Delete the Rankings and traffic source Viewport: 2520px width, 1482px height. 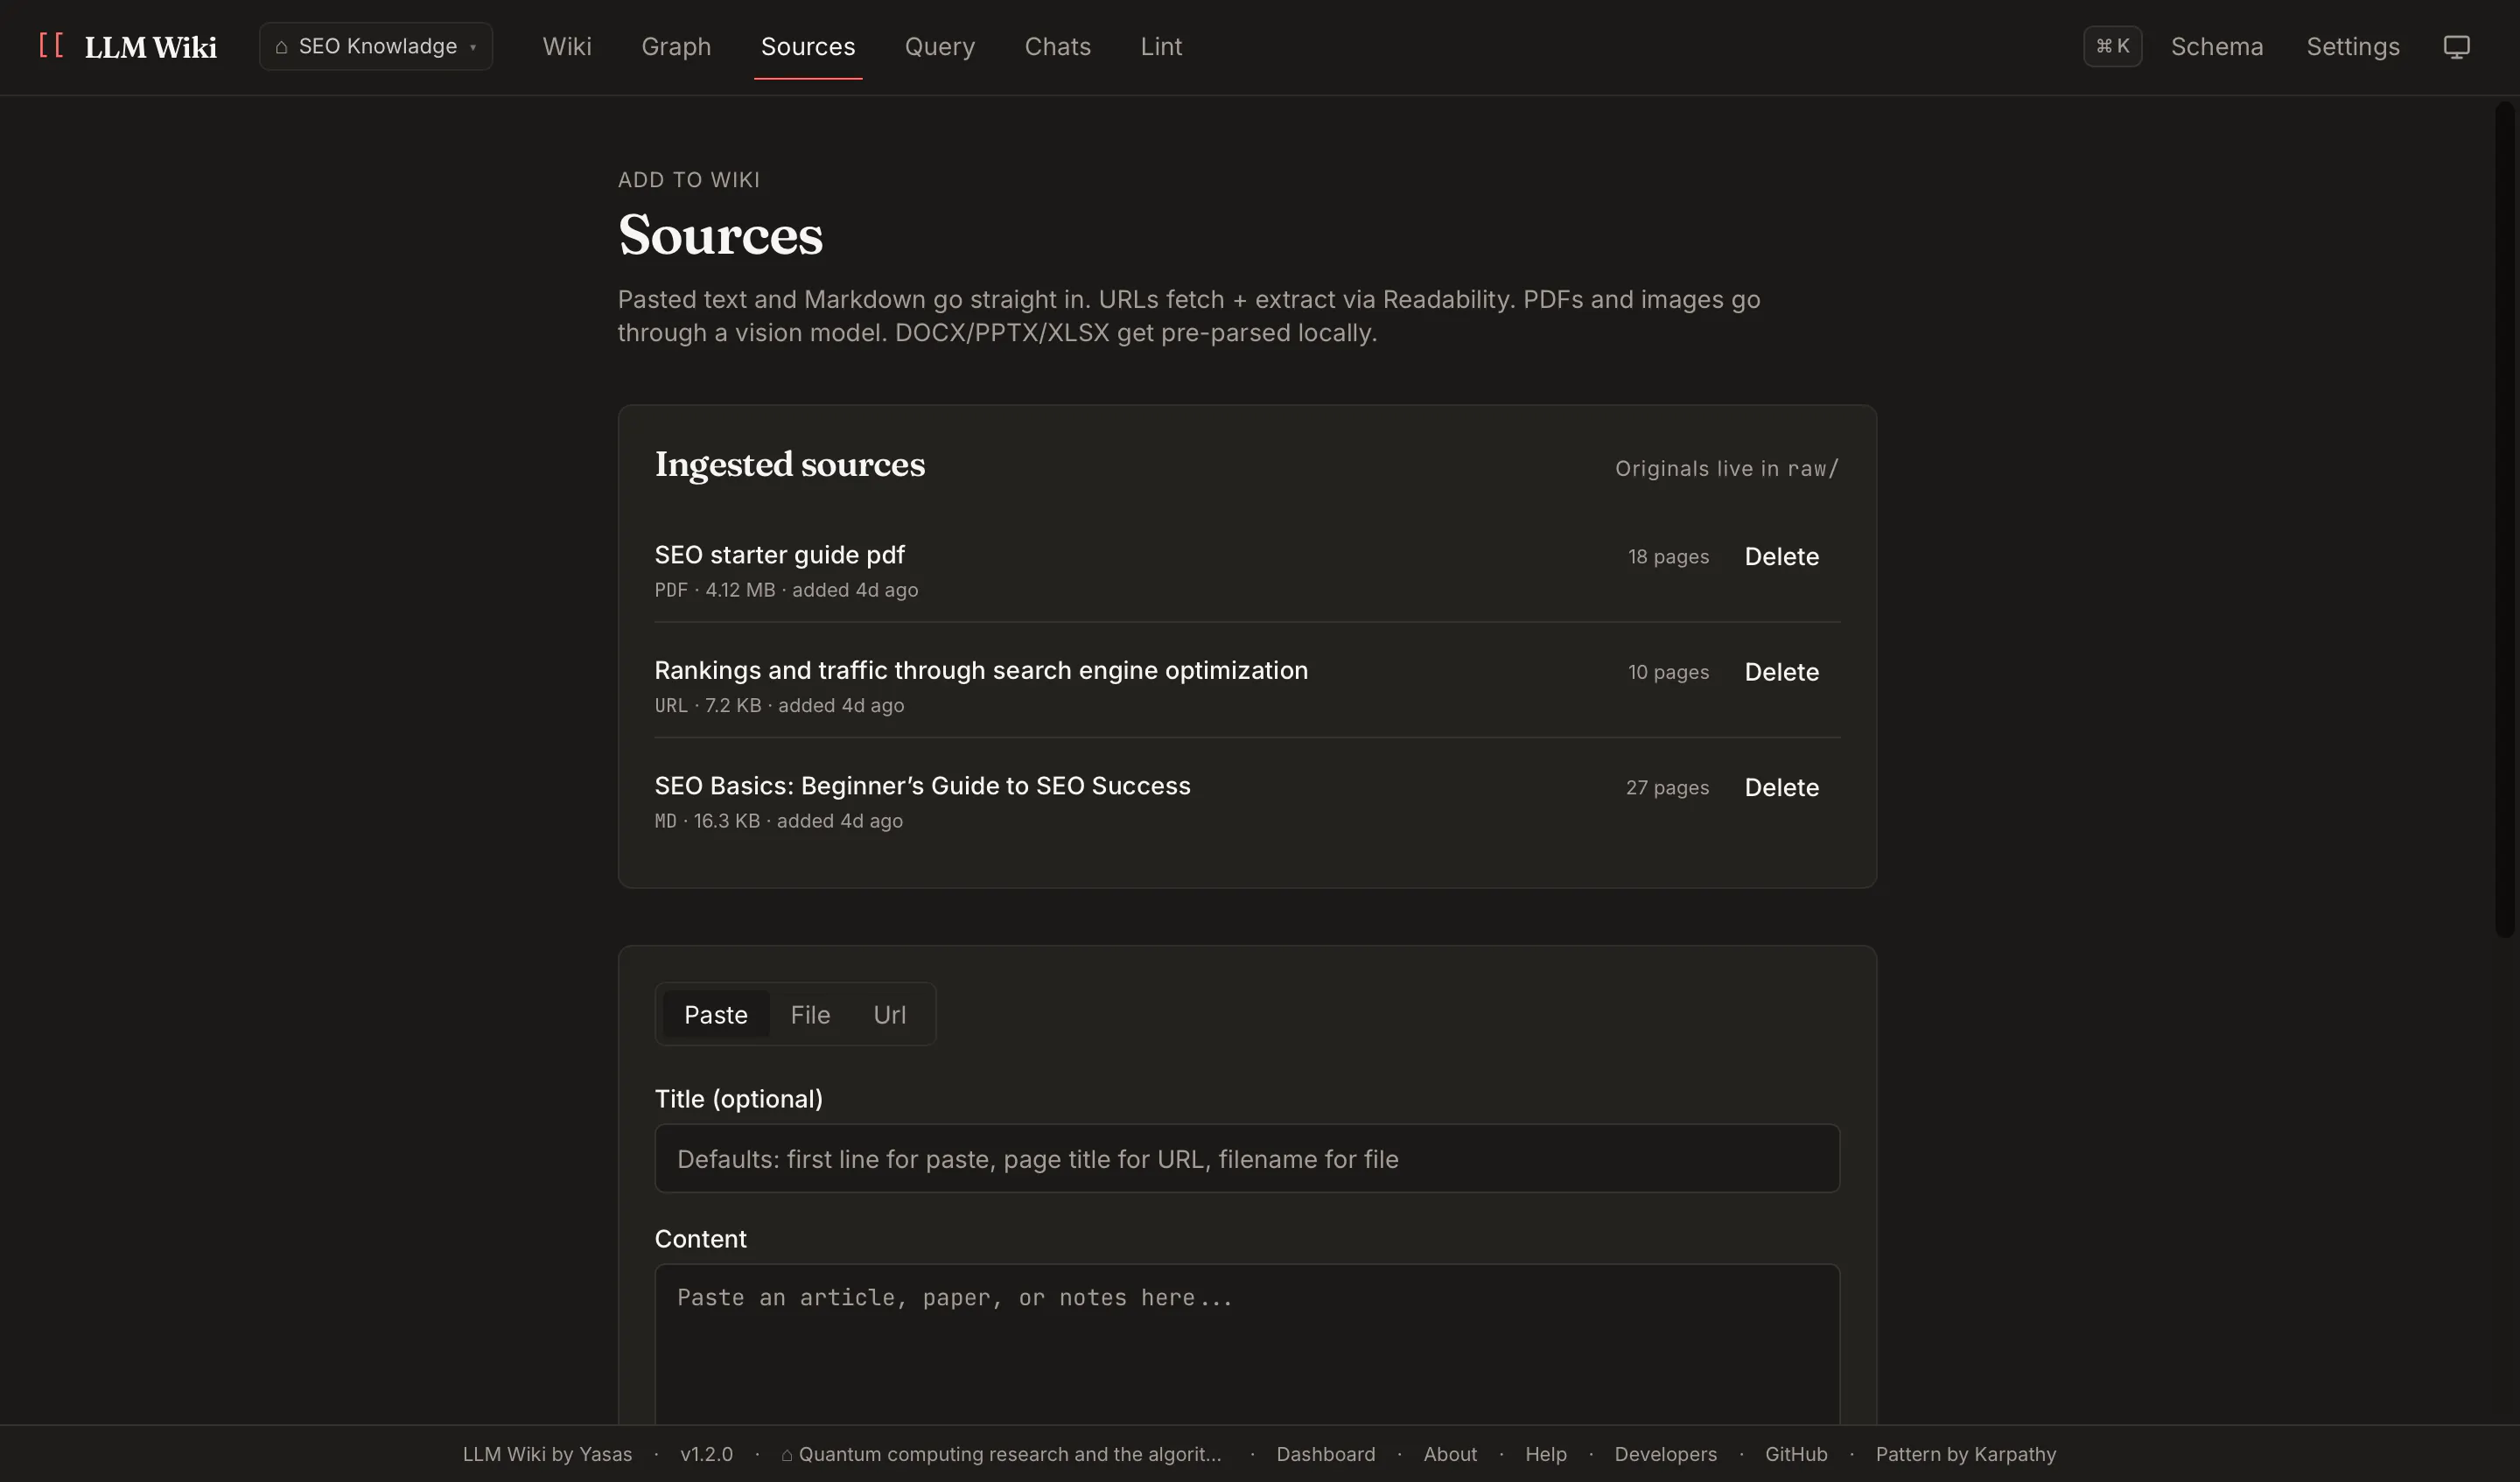[1781, 672]
